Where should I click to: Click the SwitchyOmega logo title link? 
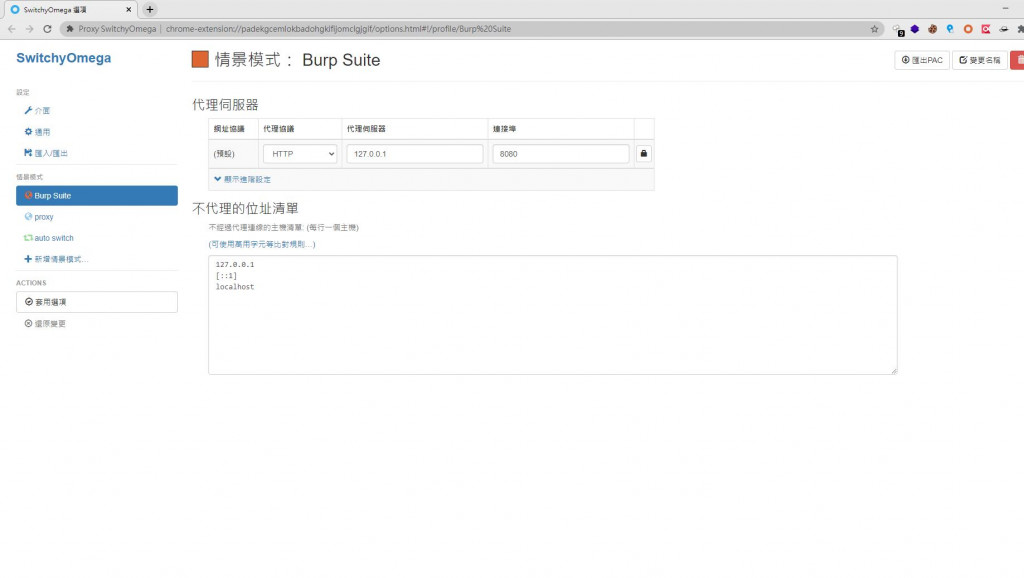[63, 57]
